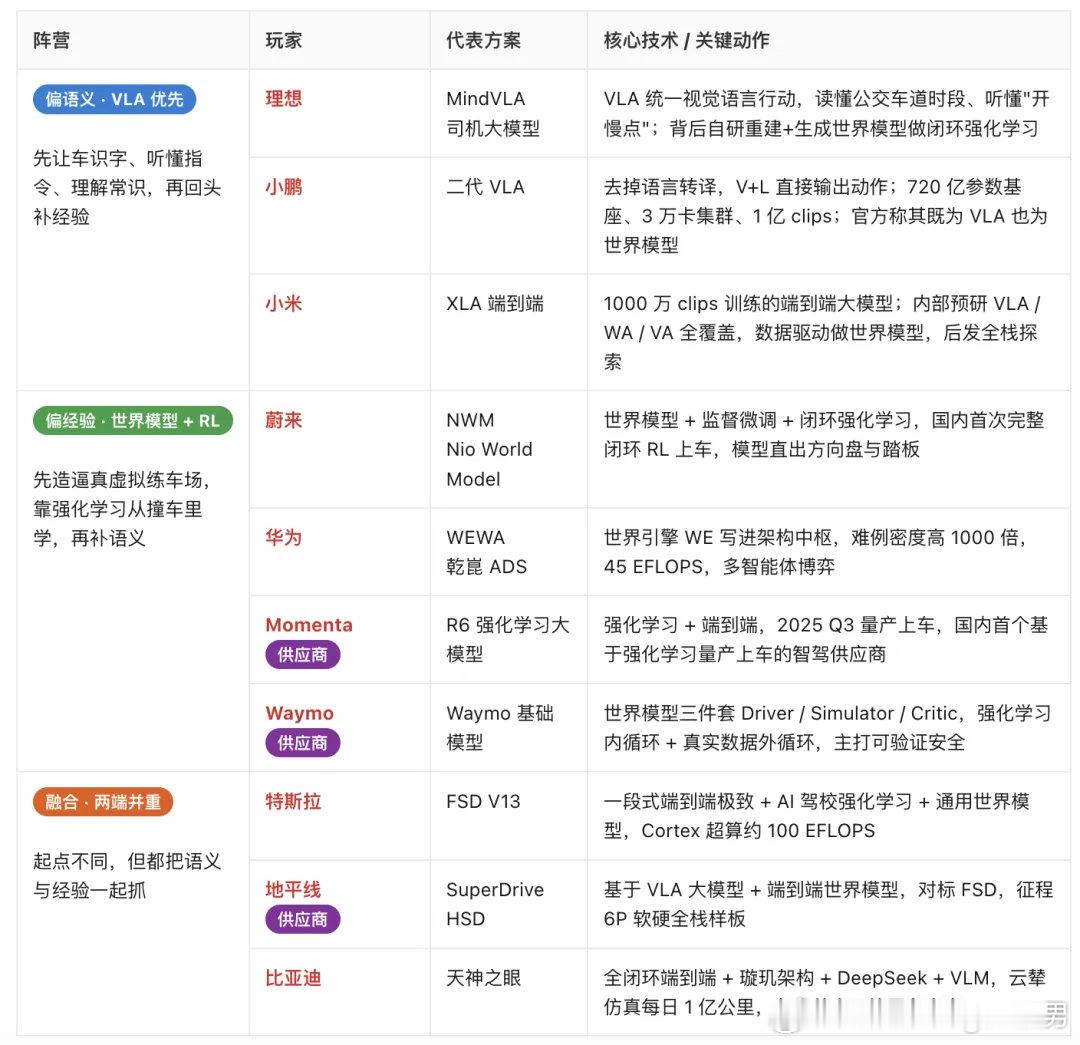The height and width of the screenshot is (1045, 1080).
Task: Click the paragraph 先让车识字、听懂指令
Action: (127, 187)
